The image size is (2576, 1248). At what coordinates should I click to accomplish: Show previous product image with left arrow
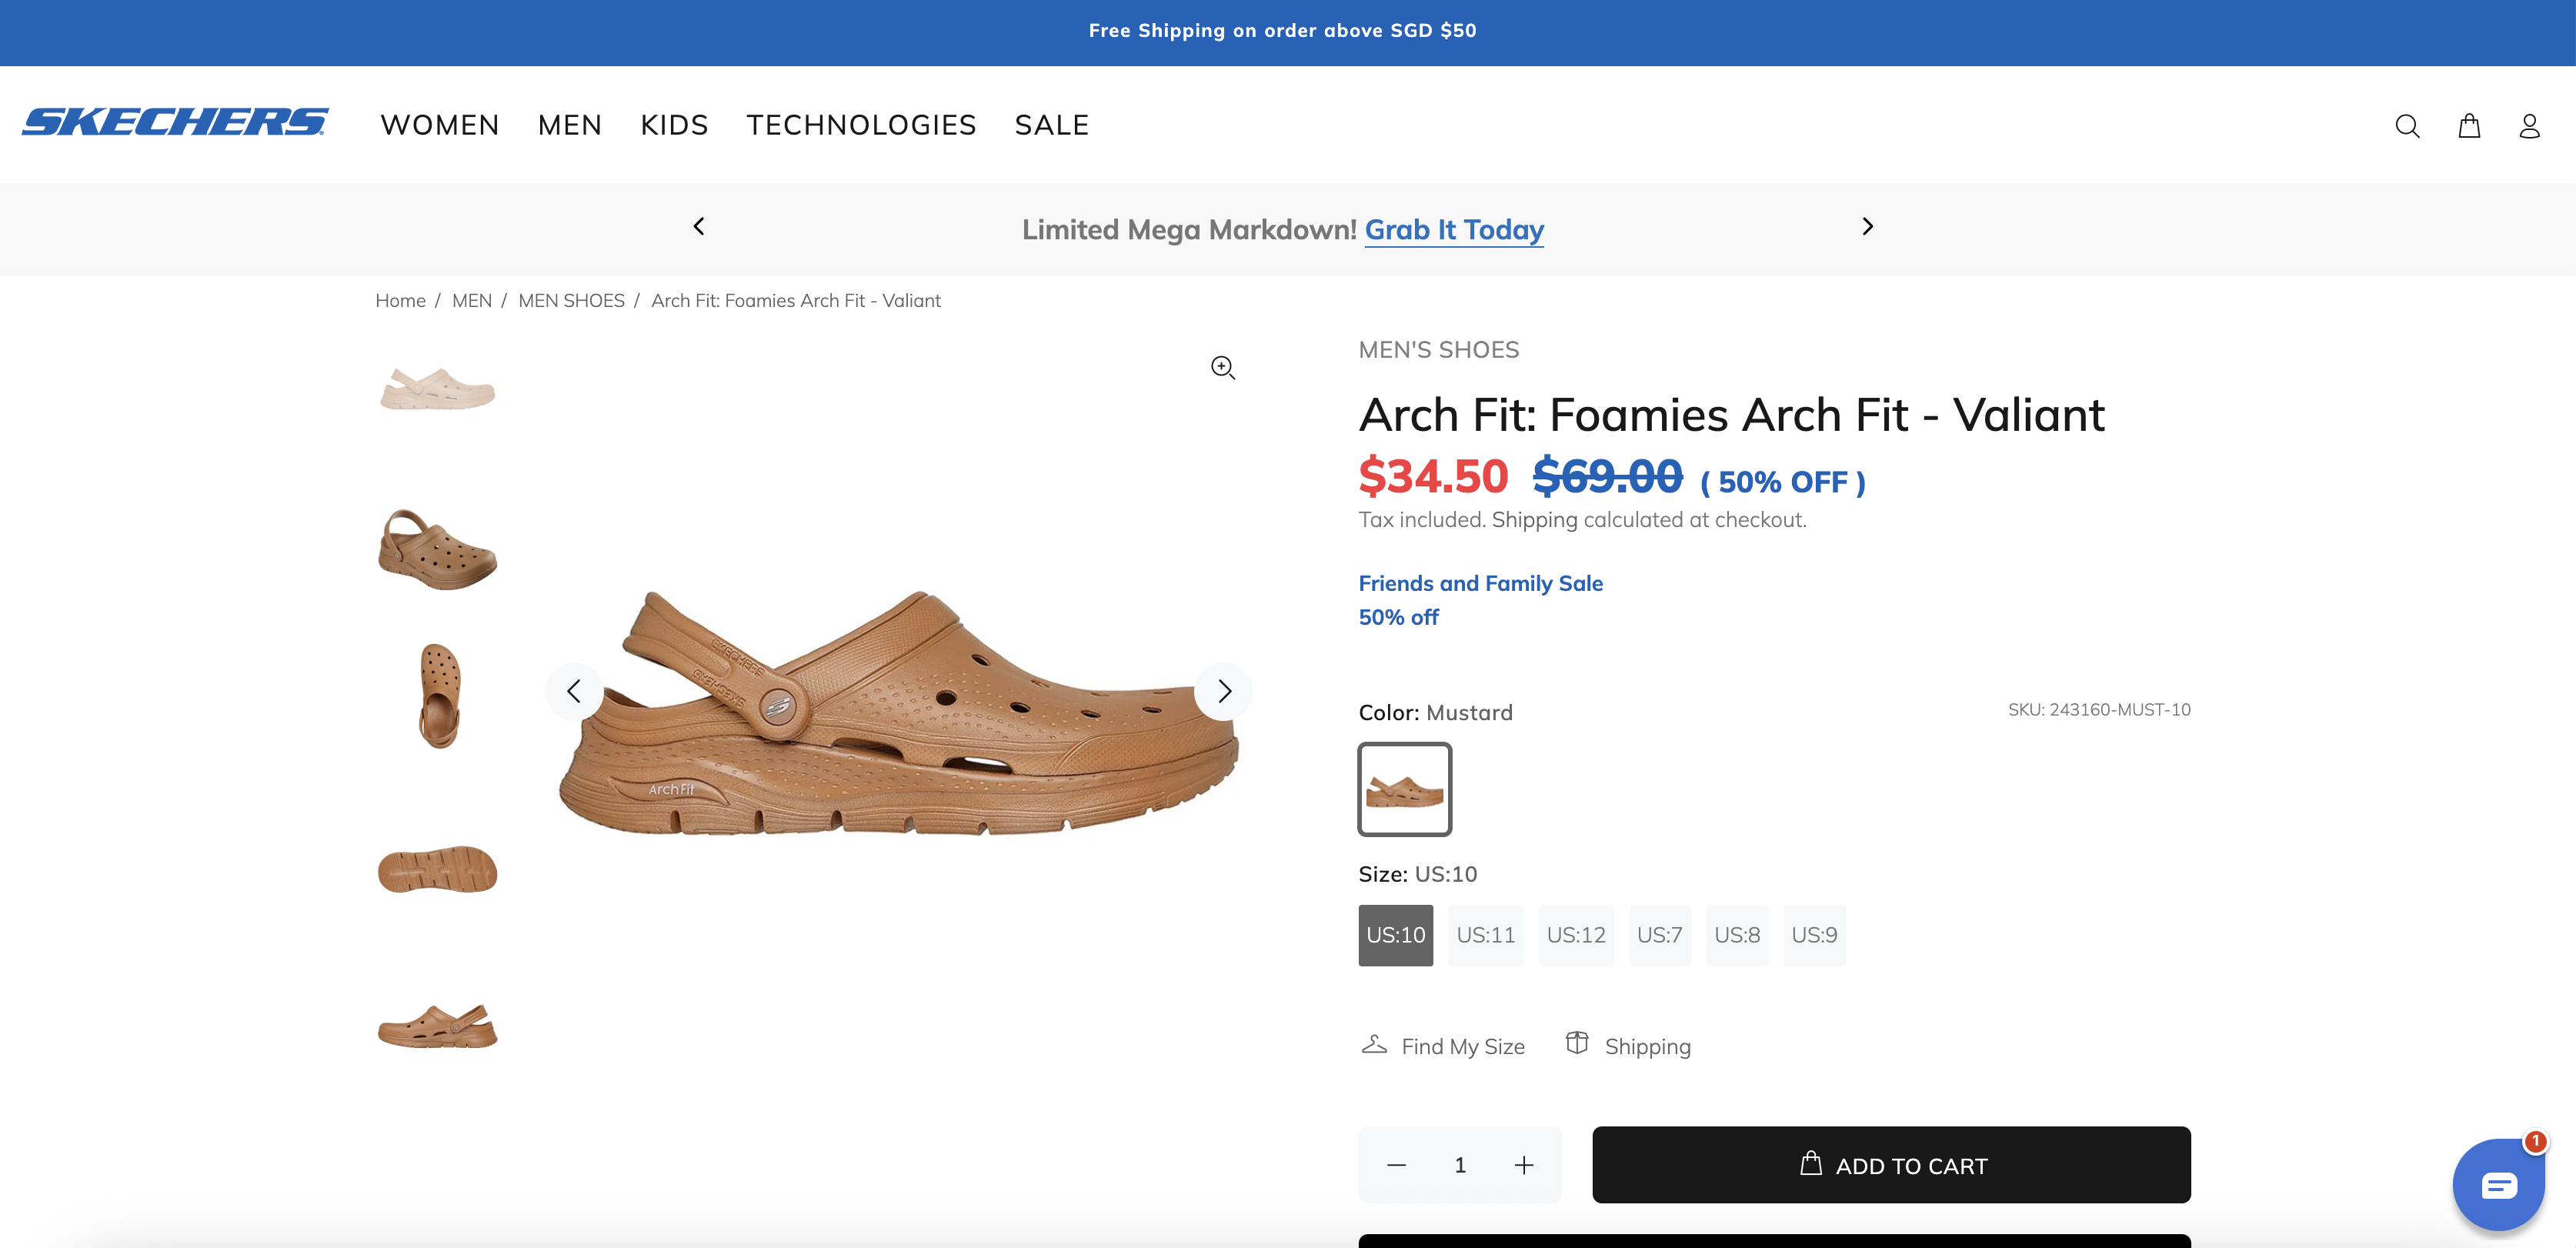574,691
